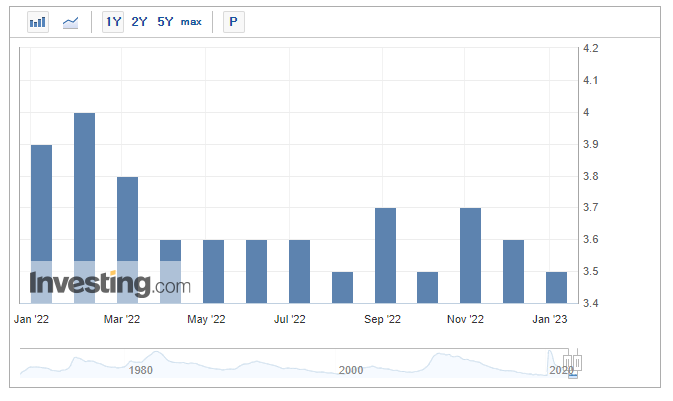This screenshot has width=673, height=401.
Task: Click the Jan '22 bar at 3.9
Action: pyautogui.click(x=42, y=224)
